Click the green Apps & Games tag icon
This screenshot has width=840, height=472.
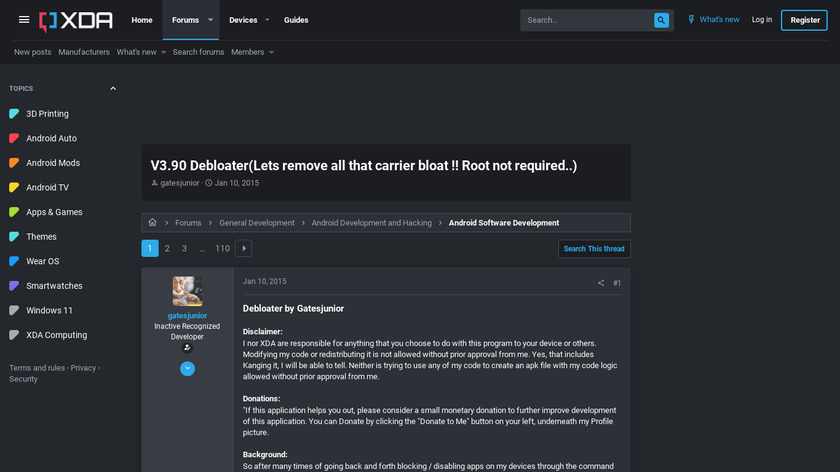click(x=14, y=212)
